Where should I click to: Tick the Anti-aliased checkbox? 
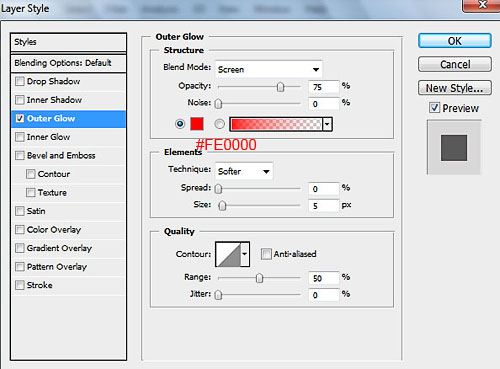(266, 254)
